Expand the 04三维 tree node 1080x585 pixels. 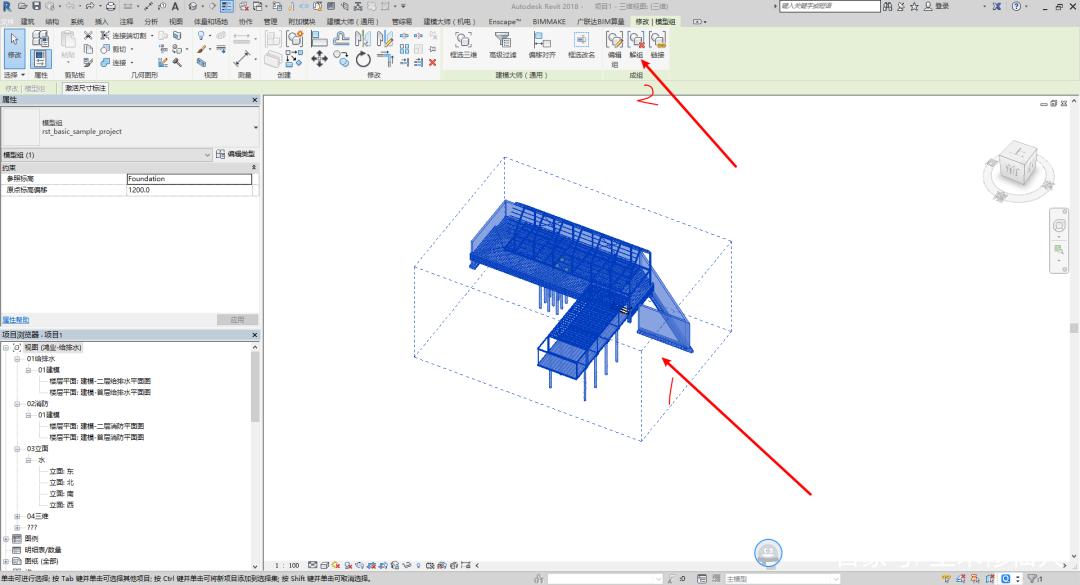pyautogui.click(x=17, y=516)
